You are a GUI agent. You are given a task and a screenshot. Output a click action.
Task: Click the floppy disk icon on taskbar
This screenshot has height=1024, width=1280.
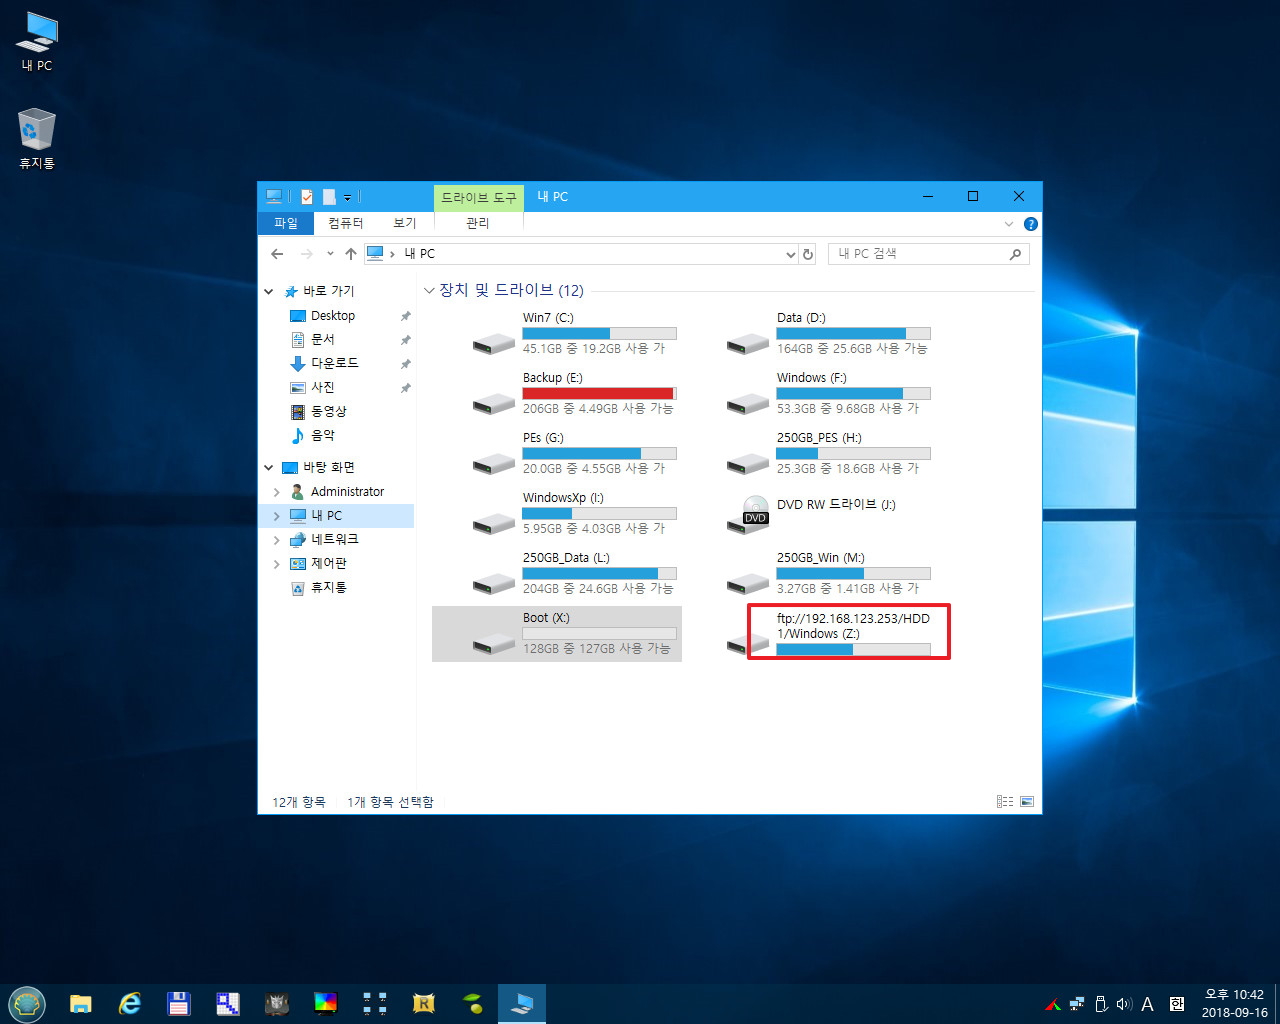coord(179,1003)
